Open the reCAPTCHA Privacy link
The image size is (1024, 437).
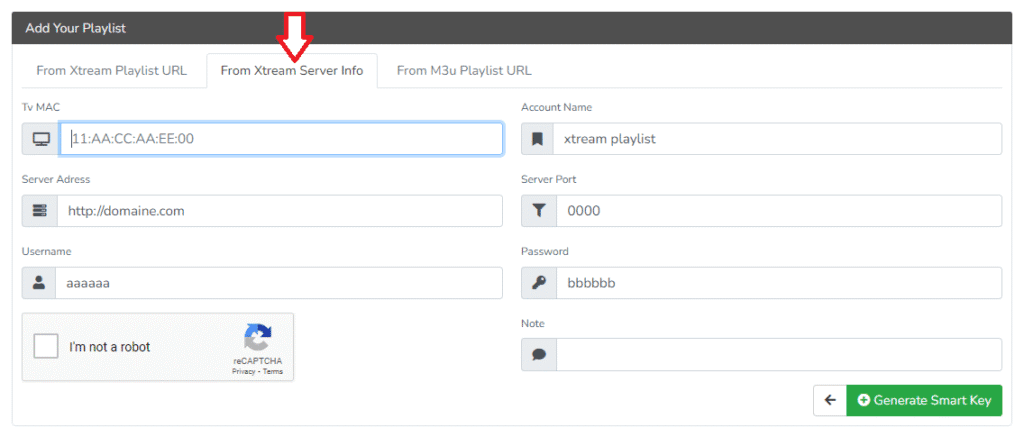point(243,372)
